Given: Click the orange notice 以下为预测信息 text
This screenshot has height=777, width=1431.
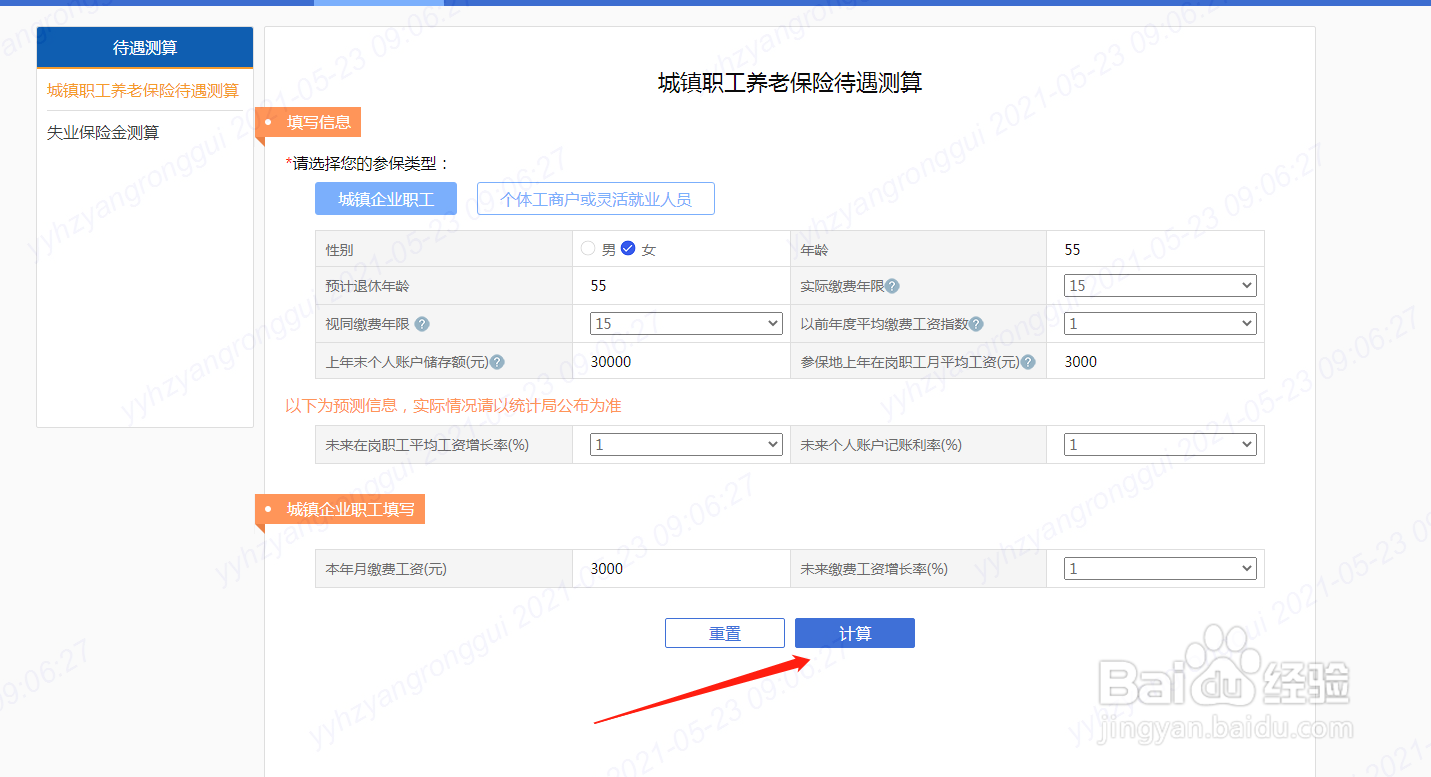Looking at the screenshot, I should coord(453,406).
